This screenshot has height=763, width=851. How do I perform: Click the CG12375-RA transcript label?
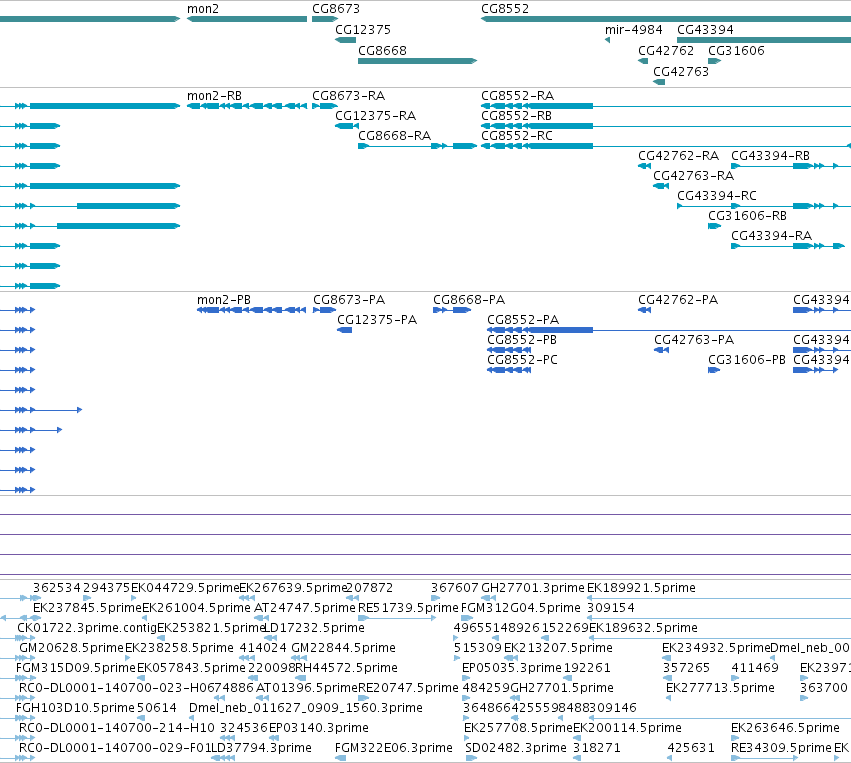[x=376, y=116]
